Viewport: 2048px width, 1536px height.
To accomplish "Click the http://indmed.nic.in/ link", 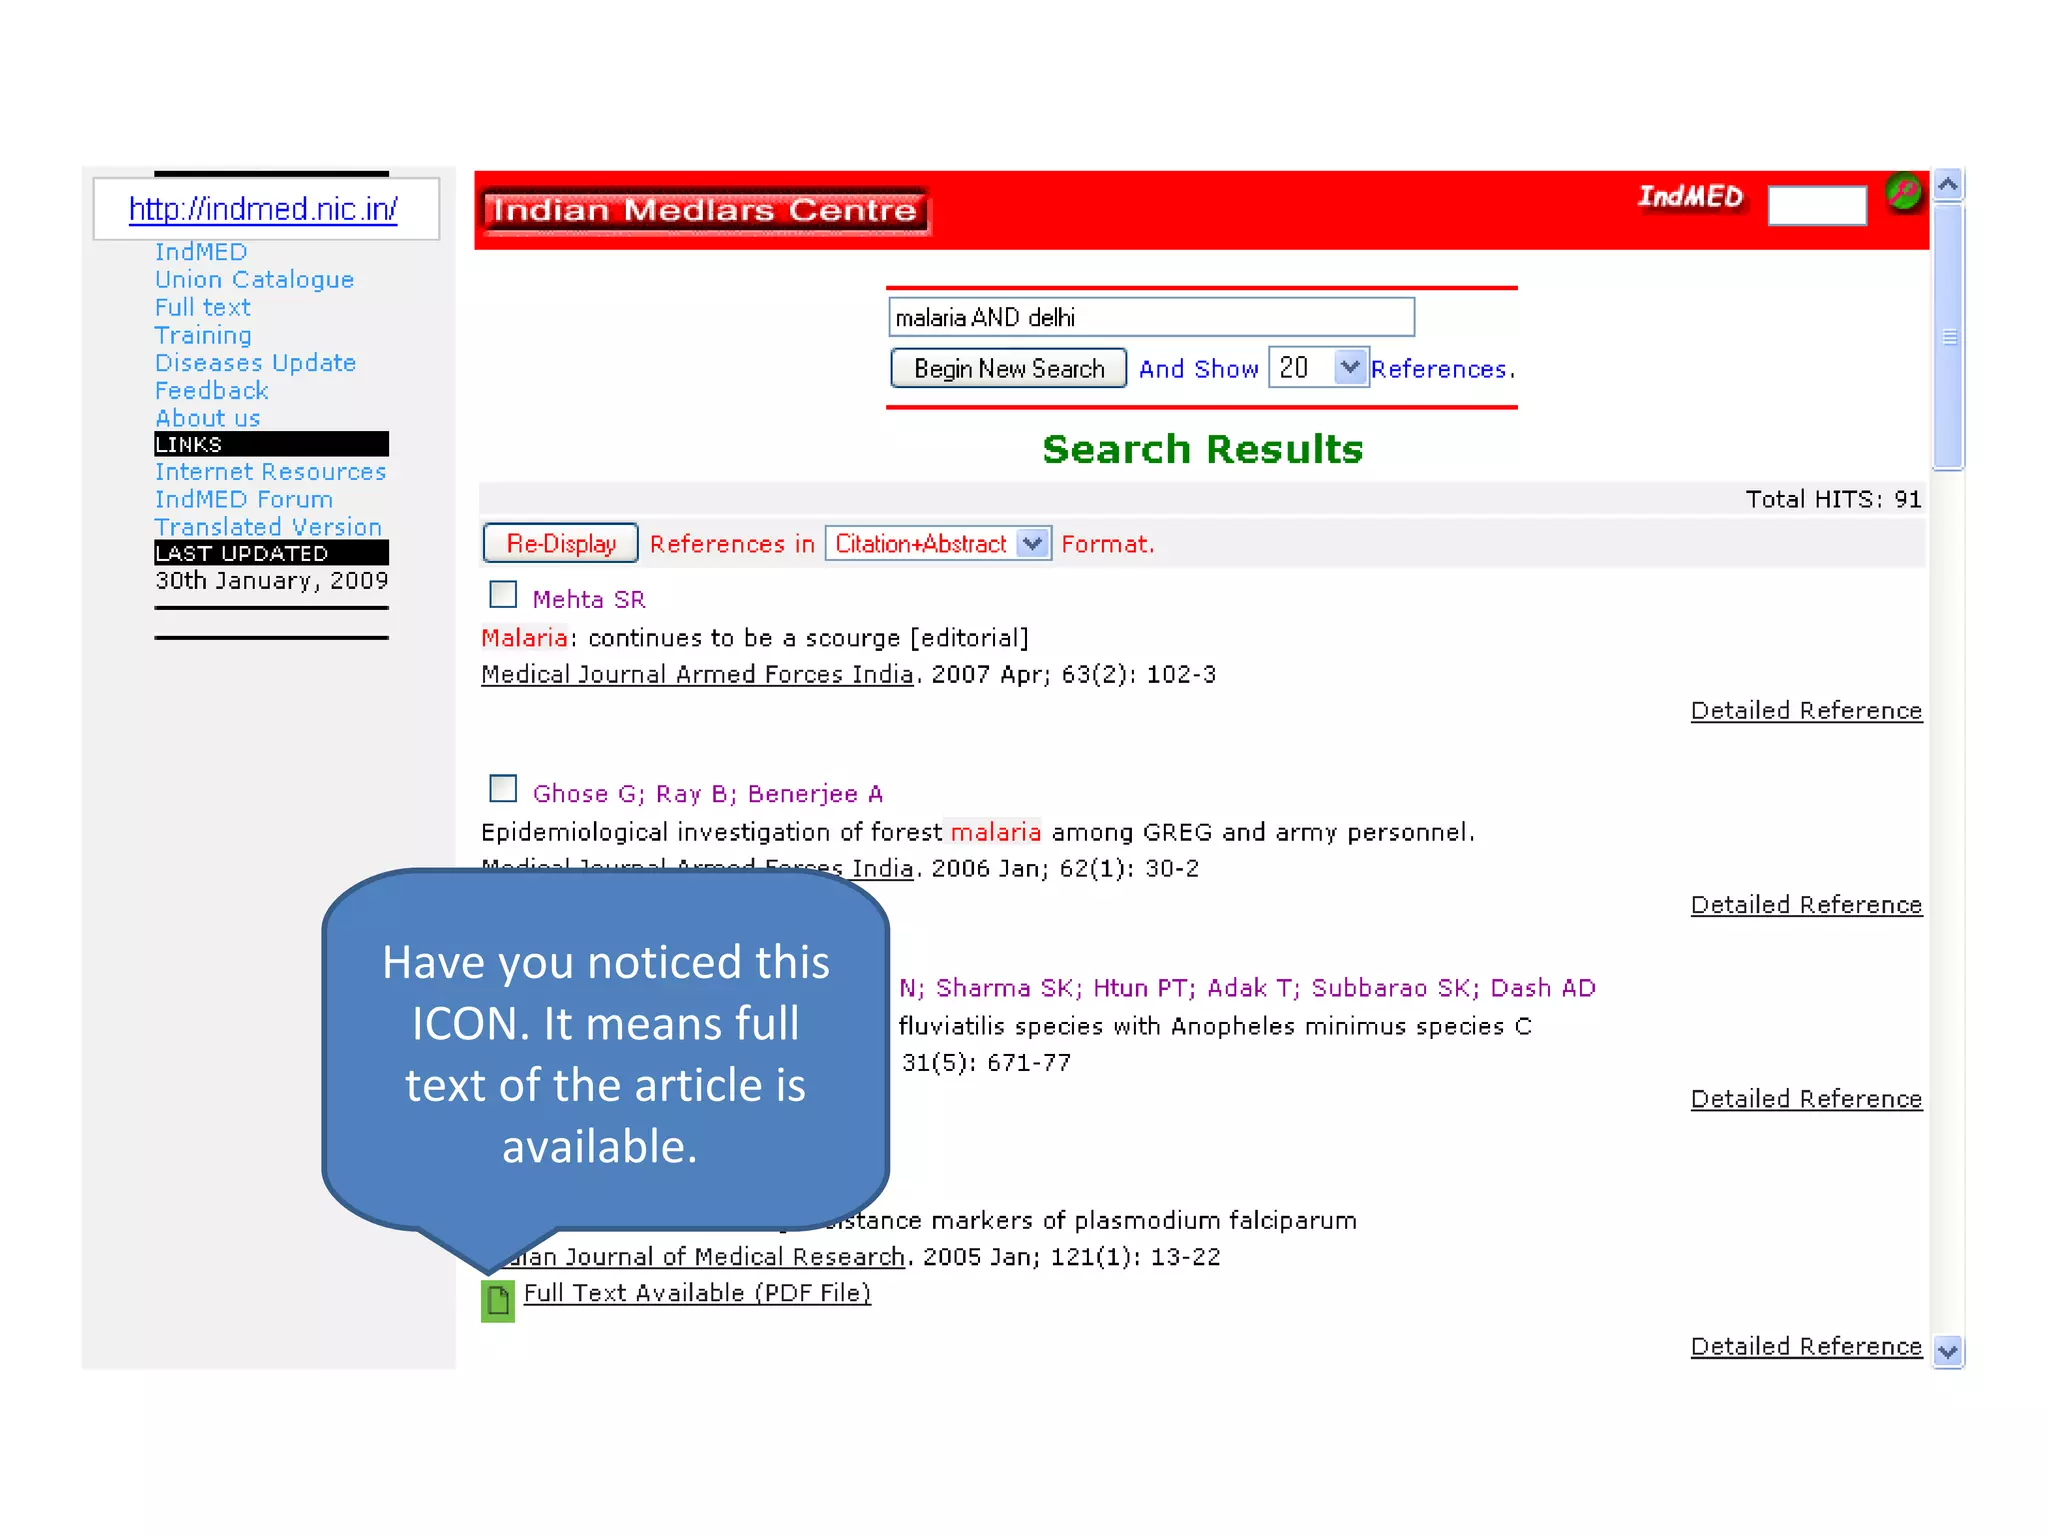I will click(x=263, y=209).
